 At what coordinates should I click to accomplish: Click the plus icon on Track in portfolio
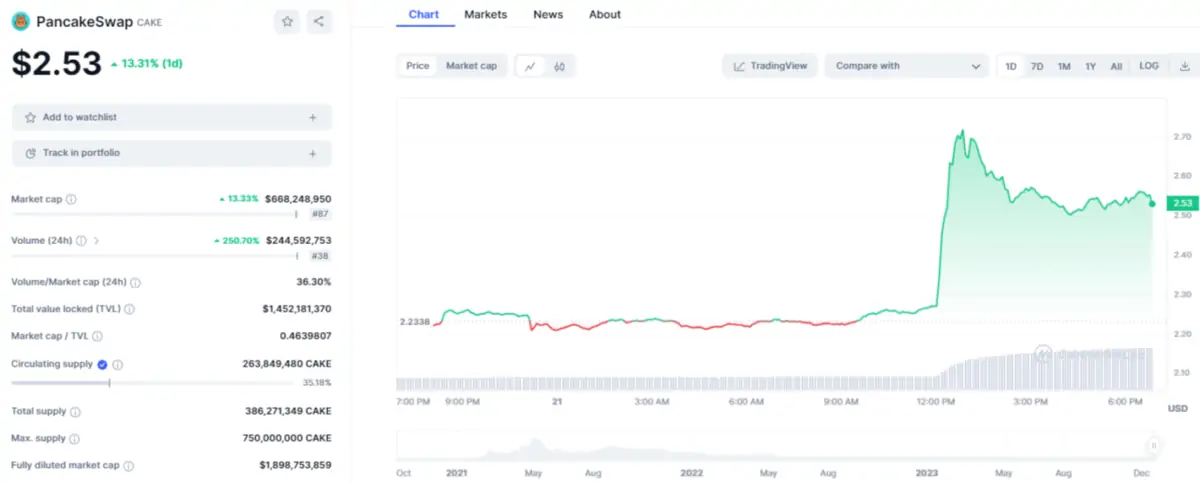[312, 153]
